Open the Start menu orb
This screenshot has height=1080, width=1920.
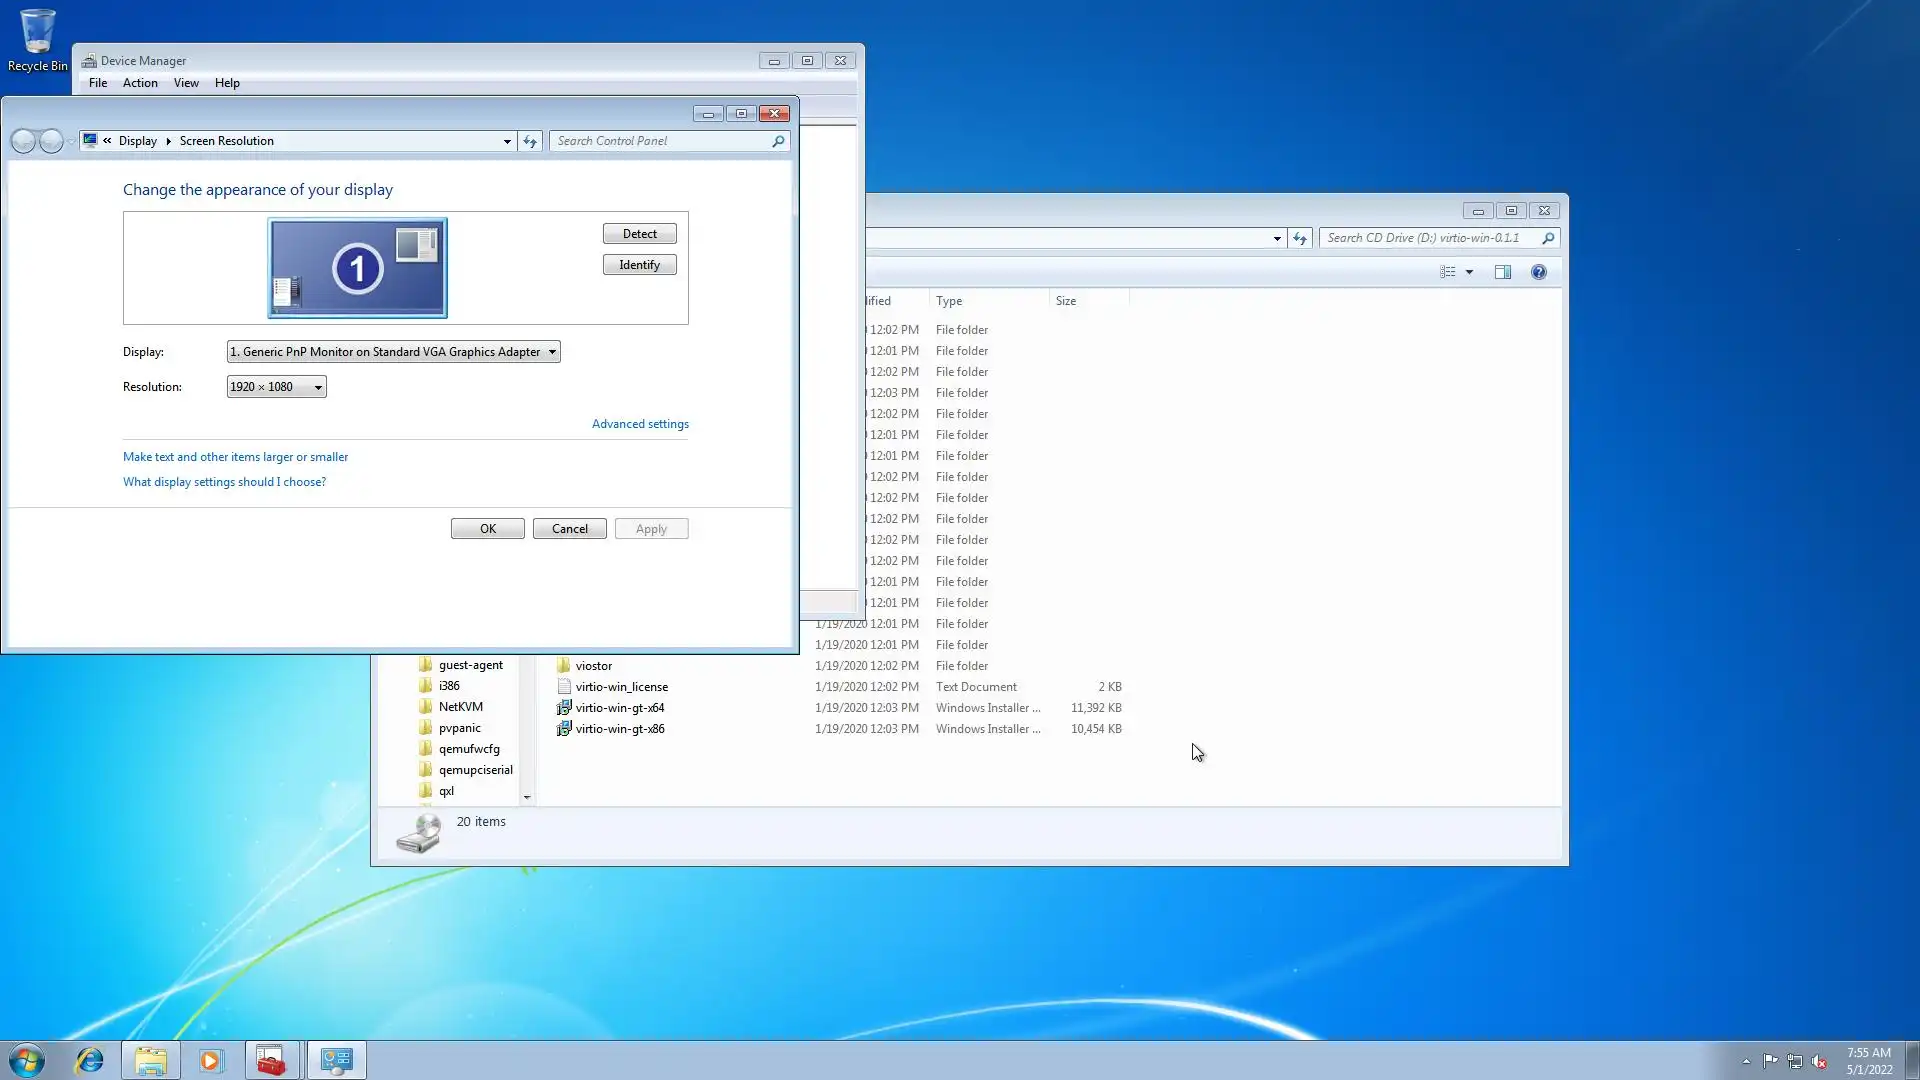pos(27,1060)
